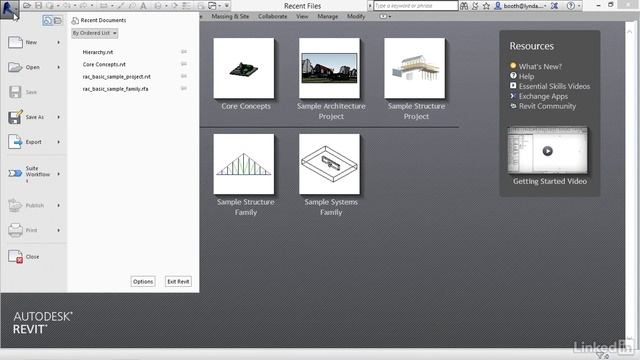Open the Sample Structure Family thumbnail
The height and width of the screenshot is (360, 640).
coord(244,164)
